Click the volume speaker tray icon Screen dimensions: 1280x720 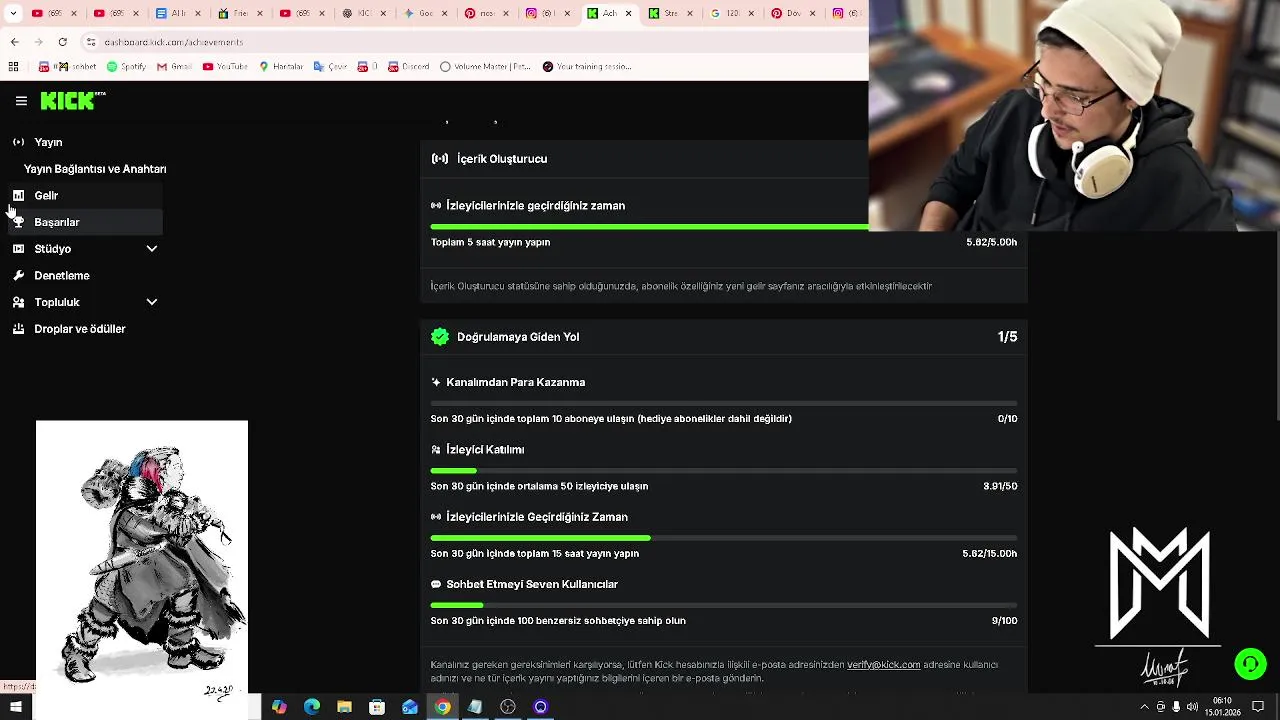pos(1192,707)
